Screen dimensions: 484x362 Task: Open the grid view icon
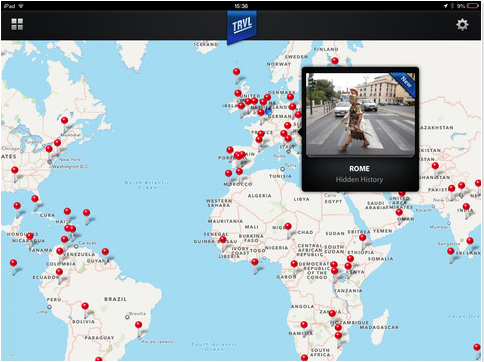(17, 24)
